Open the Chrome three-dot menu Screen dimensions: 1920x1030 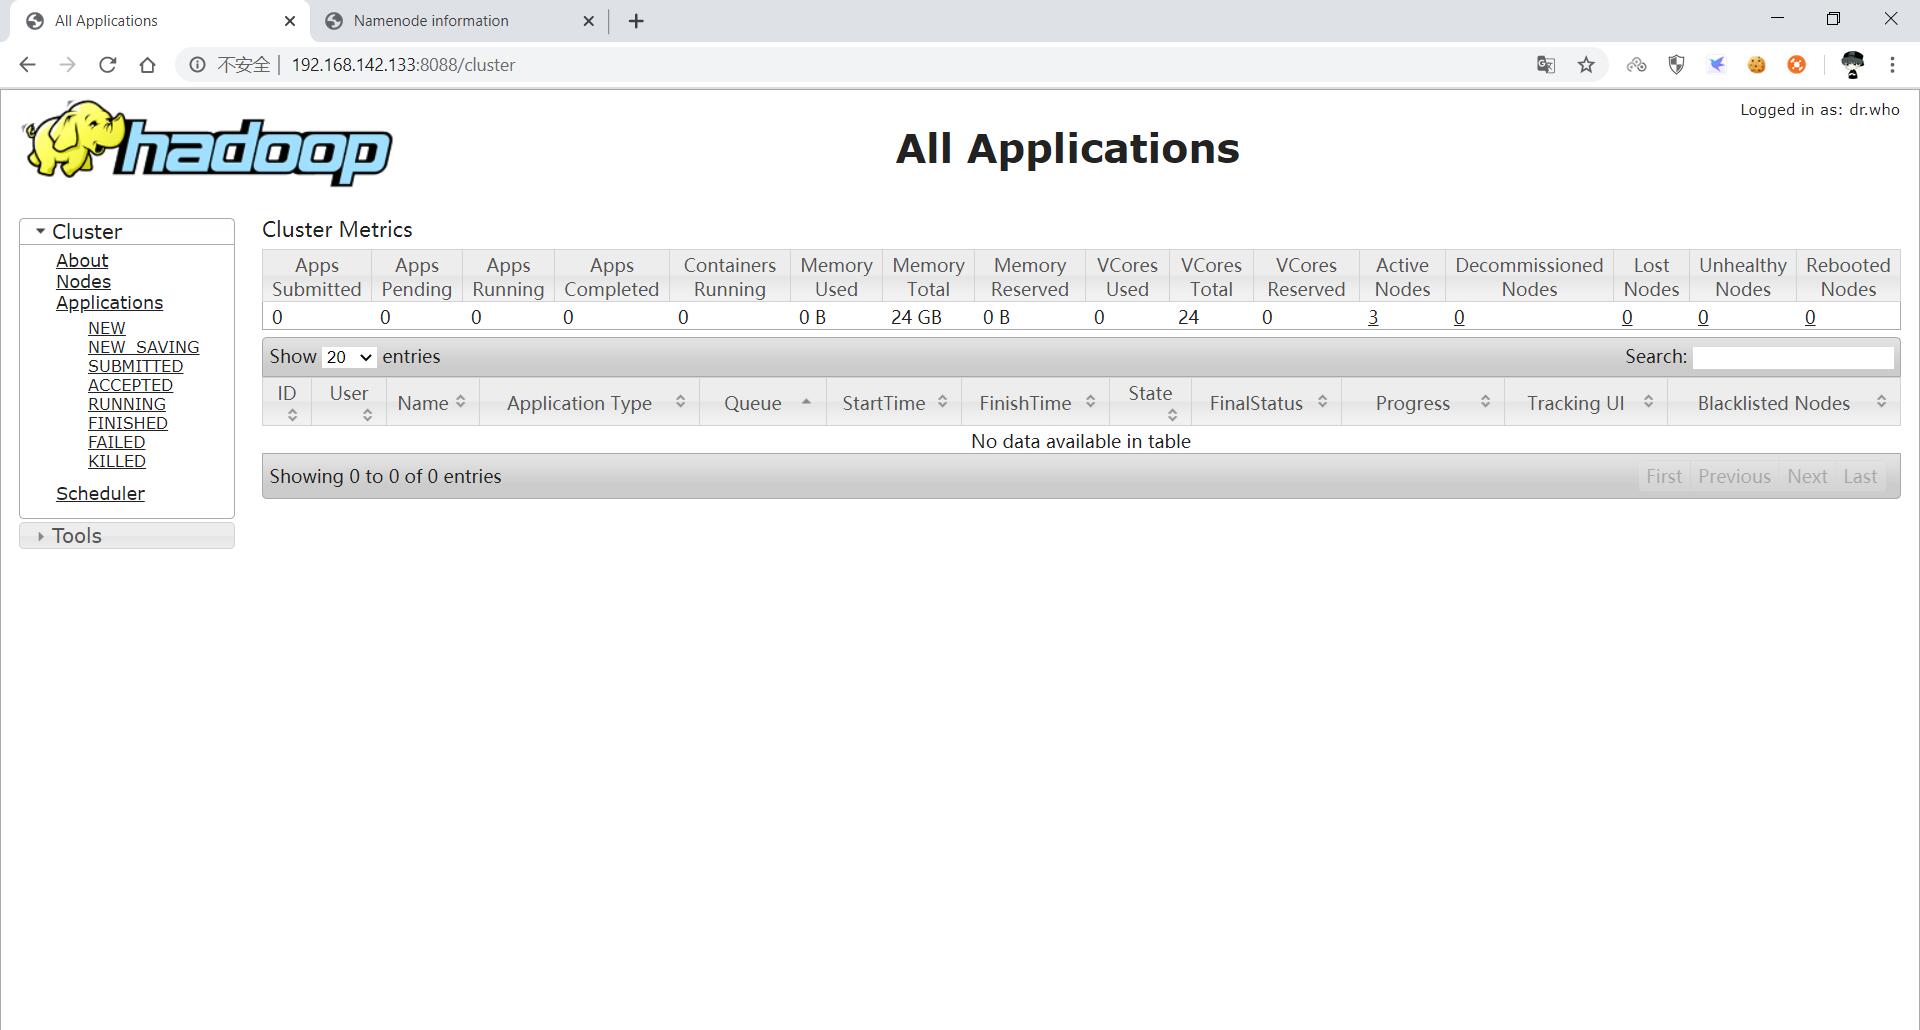click(1892, 65)
